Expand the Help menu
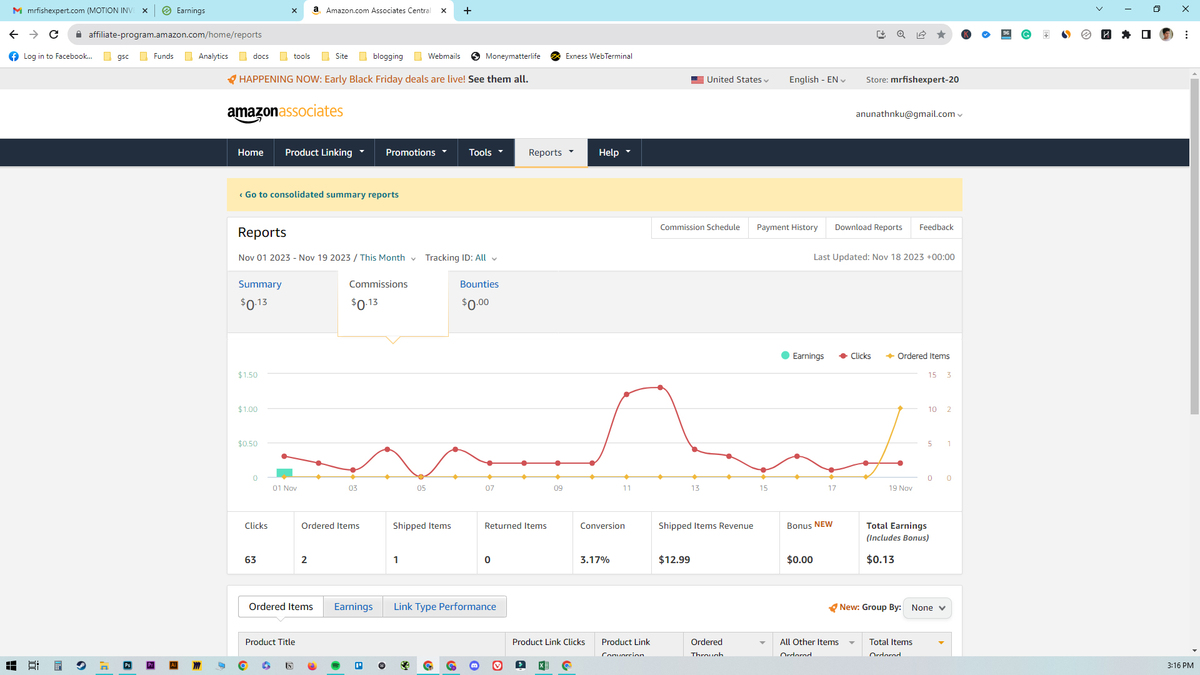The image size is (1200, 675). [614, 153]
